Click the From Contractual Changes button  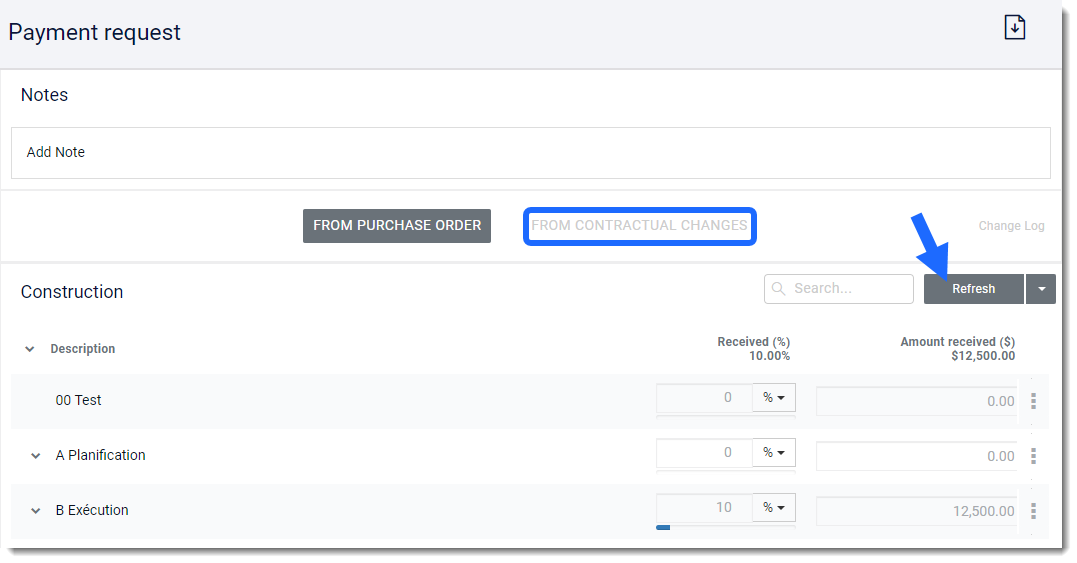pos(640,226)
